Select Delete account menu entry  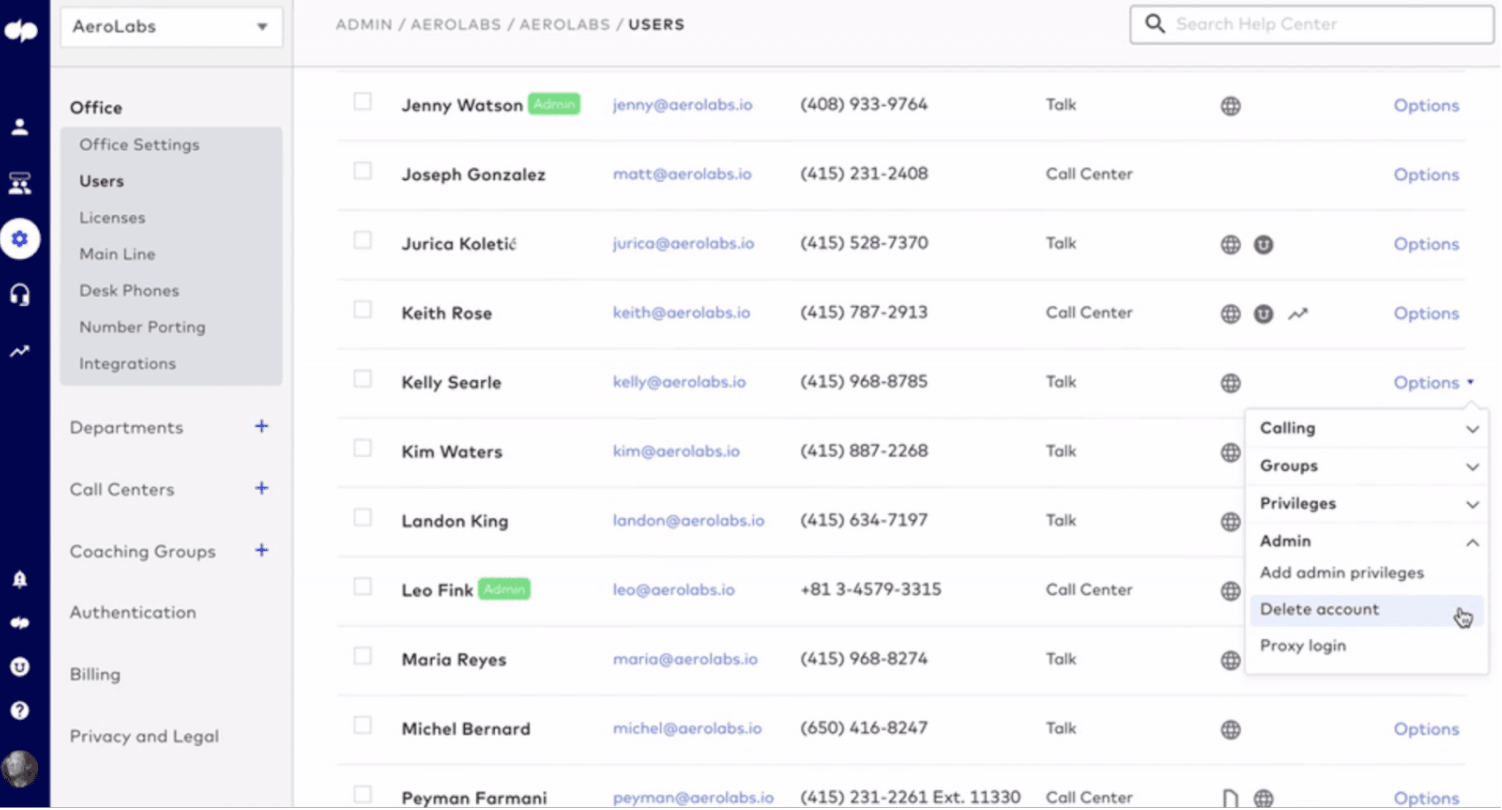point(1367,610)
